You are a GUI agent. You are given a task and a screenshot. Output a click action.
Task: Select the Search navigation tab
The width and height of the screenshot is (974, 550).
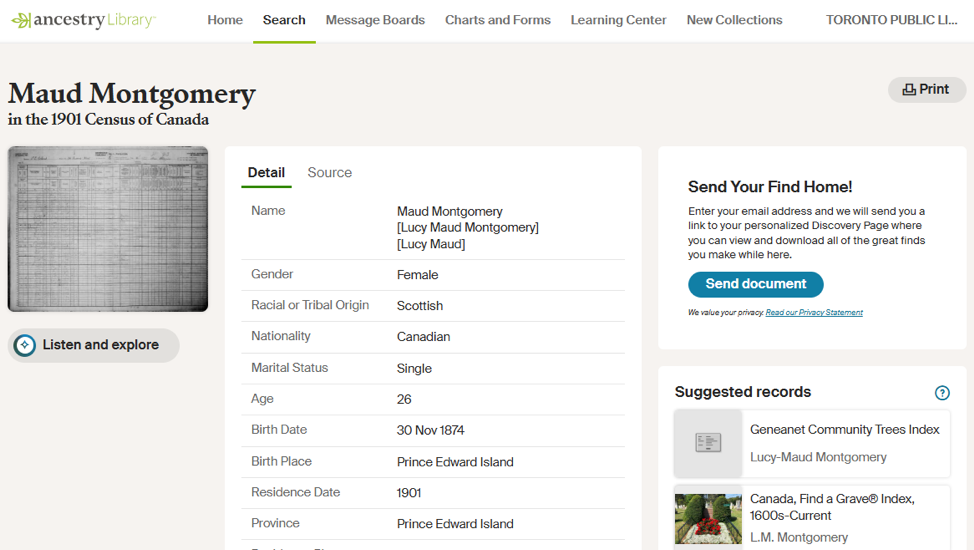pos(284,20)
